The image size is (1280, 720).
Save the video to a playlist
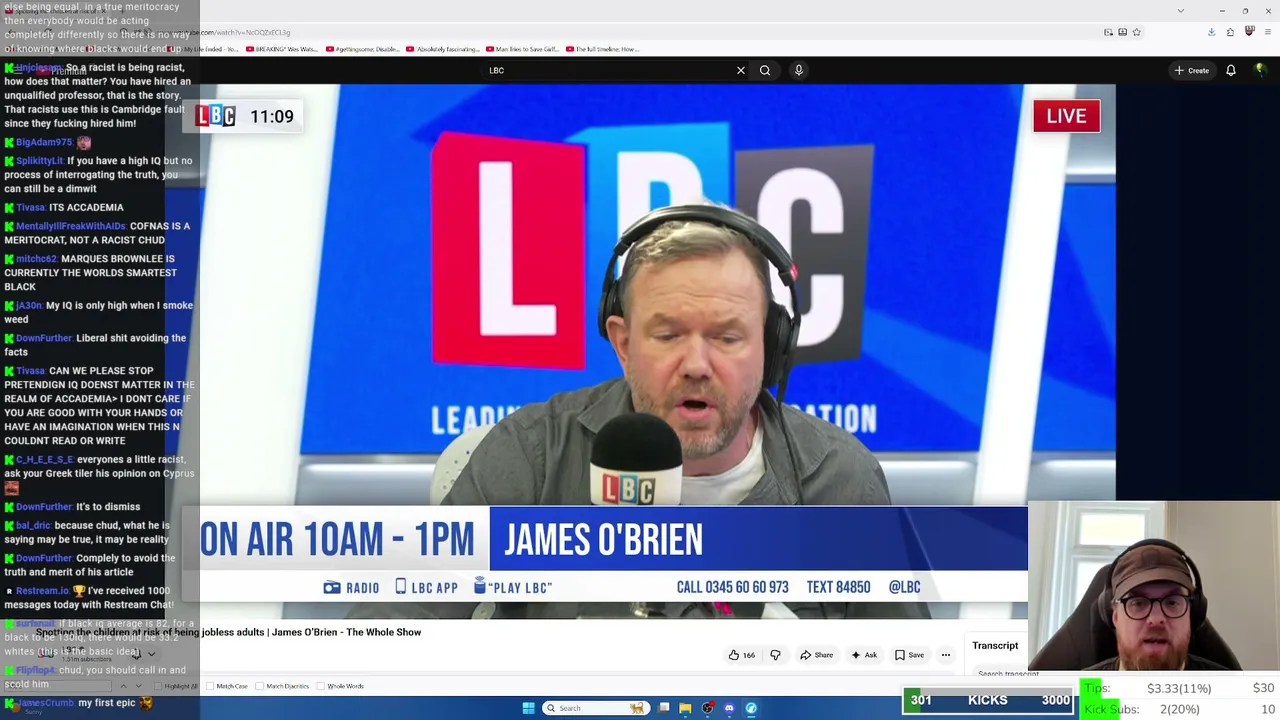coord(909,655)
